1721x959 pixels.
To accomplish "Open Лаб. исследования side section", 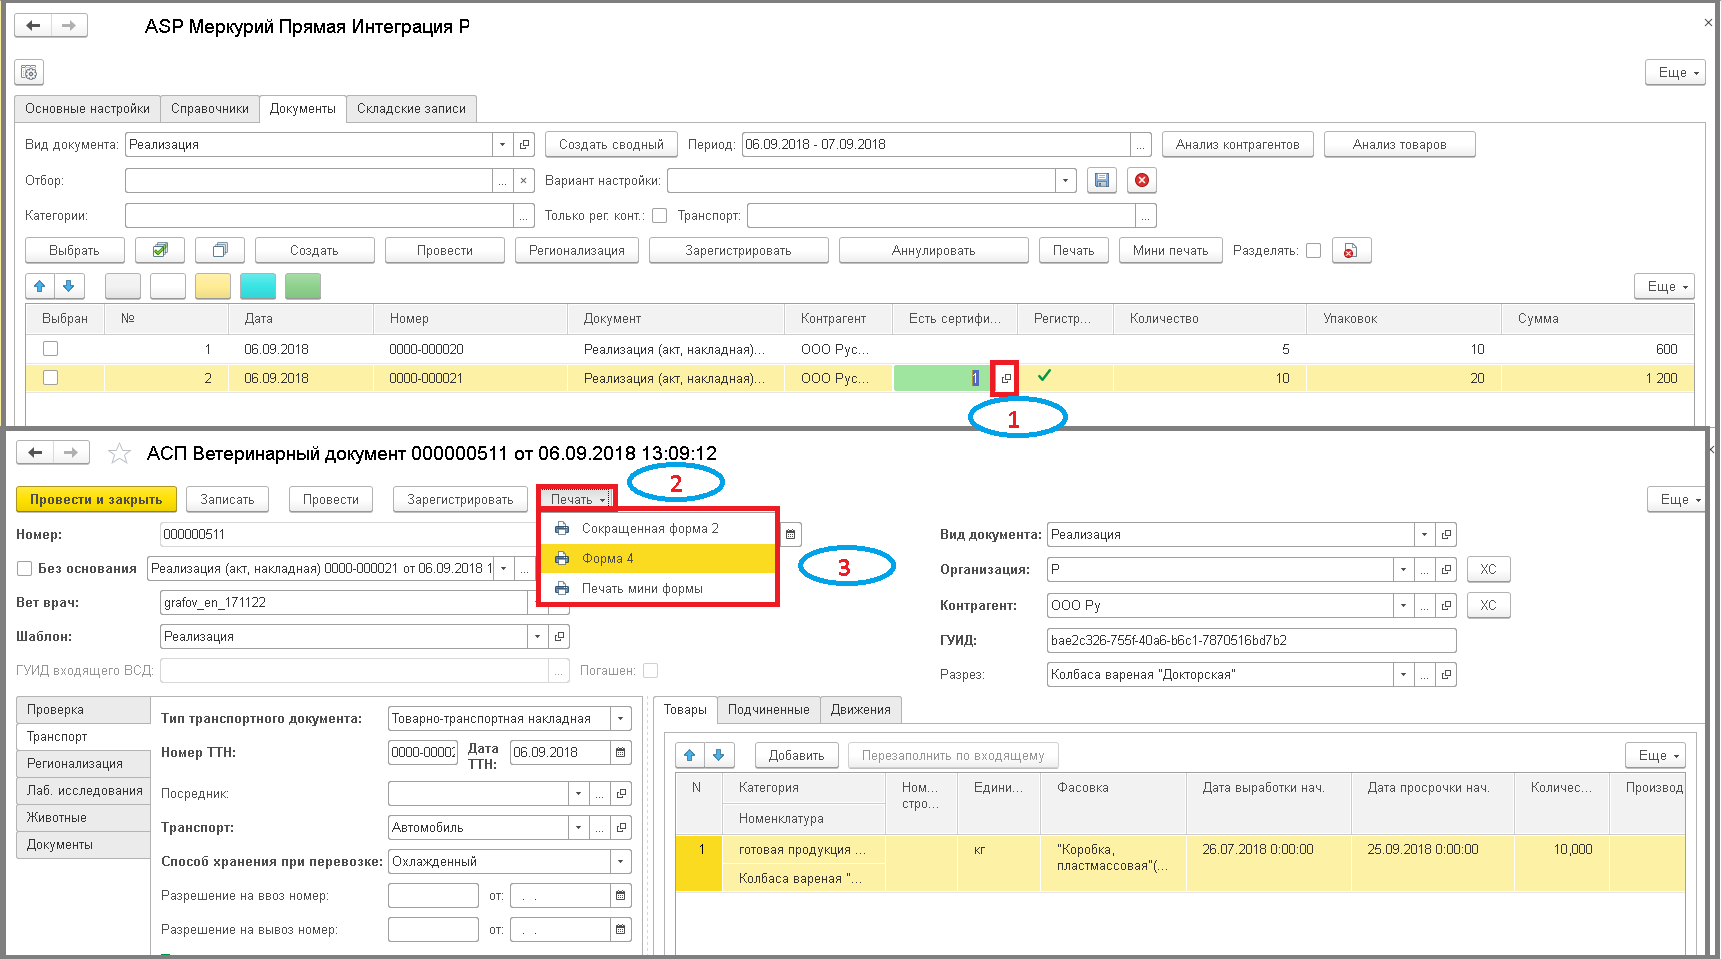I will click(x=84, y=790).
